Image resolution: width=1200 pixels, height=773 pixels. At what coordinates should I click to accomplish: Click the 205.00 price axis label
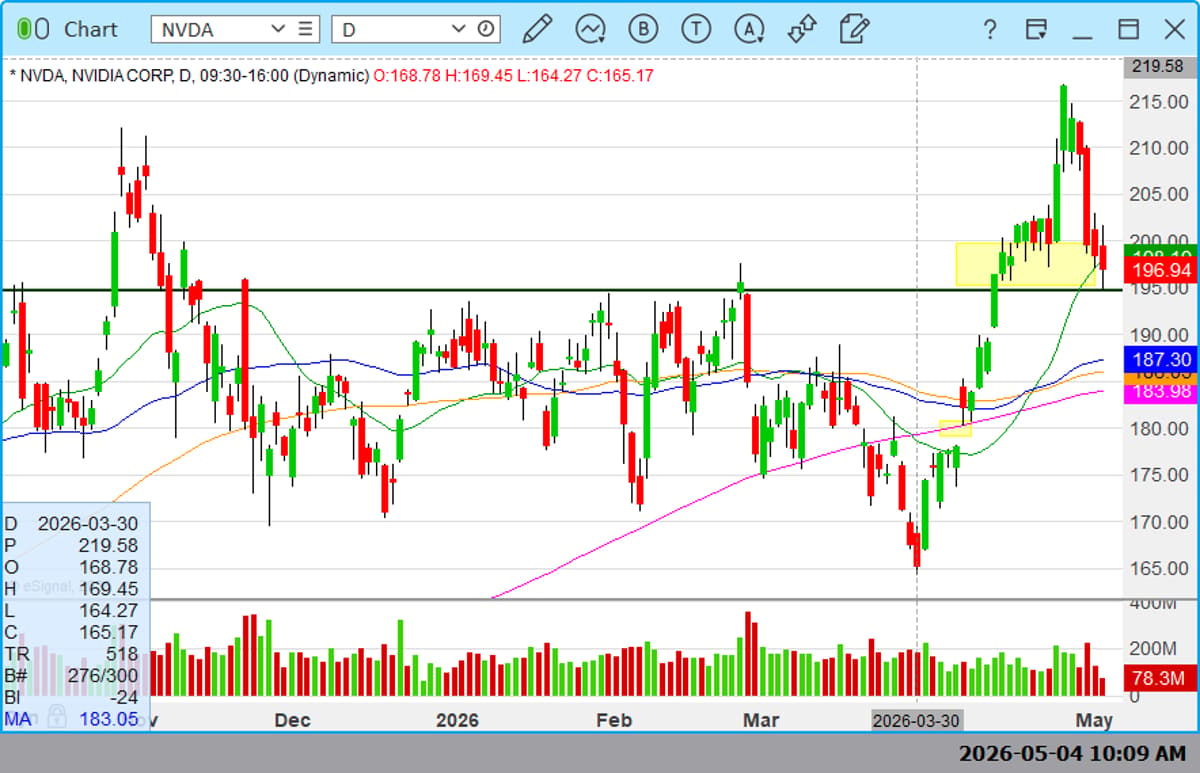(1160, 194)
